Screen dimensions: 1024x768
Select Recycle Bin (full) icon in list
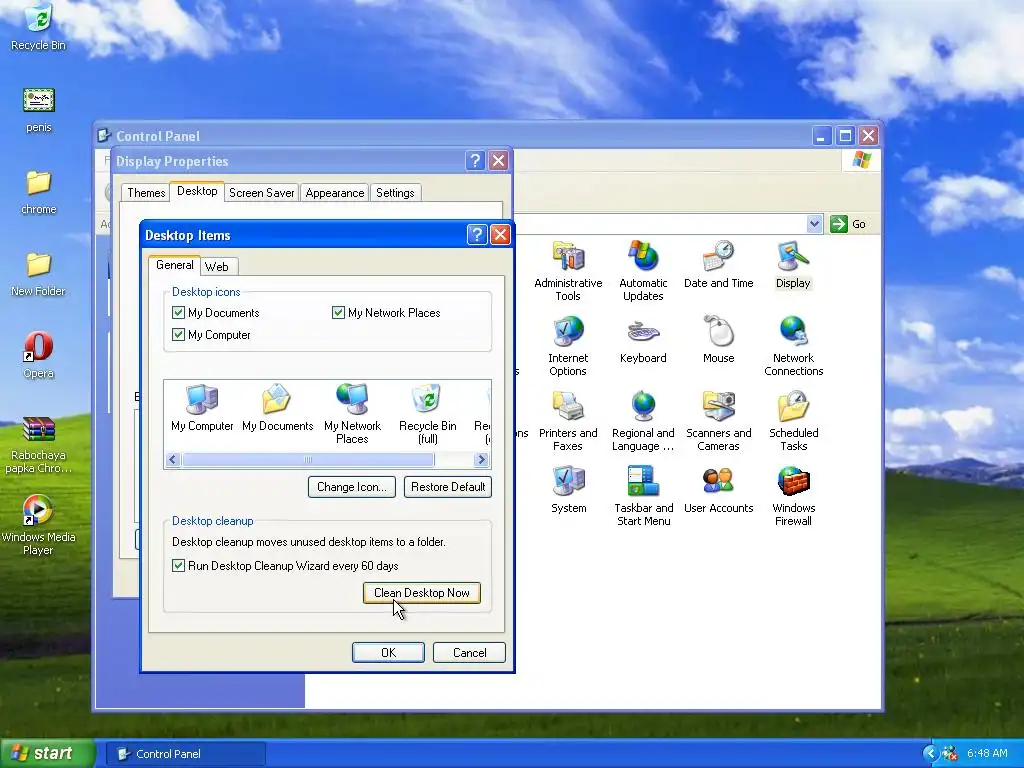(x=428, y=415)
